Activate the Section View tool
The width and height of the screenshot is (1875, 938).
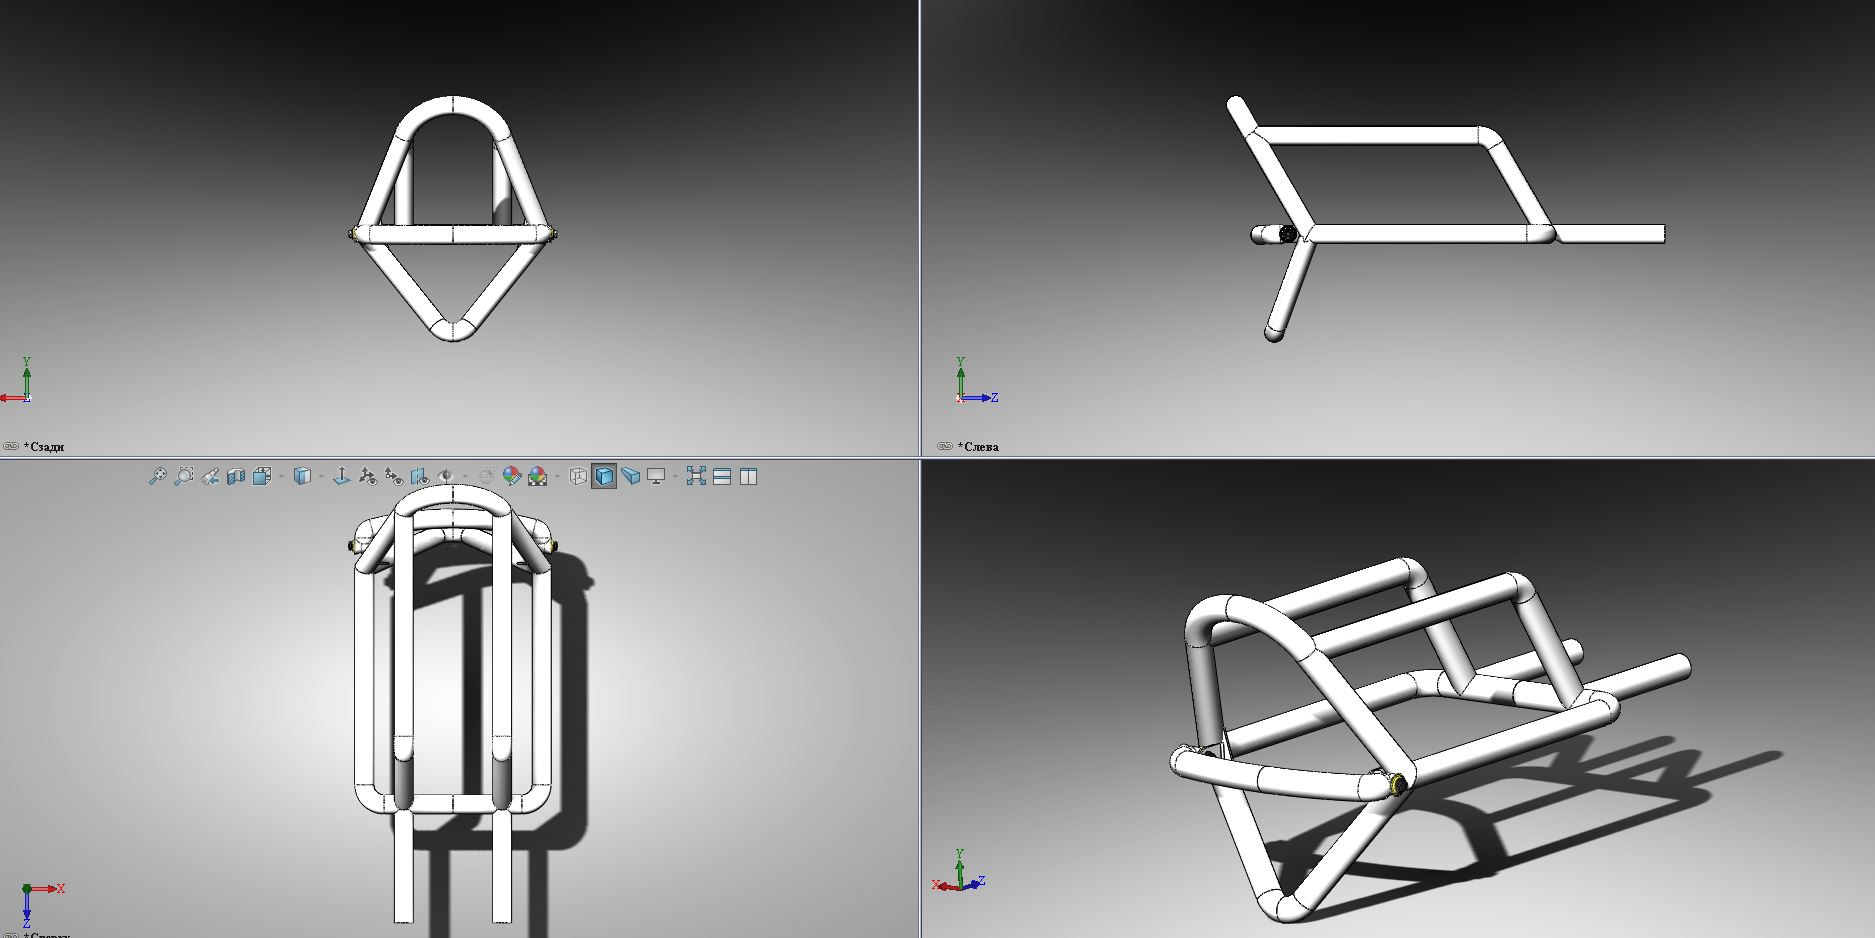tap(236, 476)
